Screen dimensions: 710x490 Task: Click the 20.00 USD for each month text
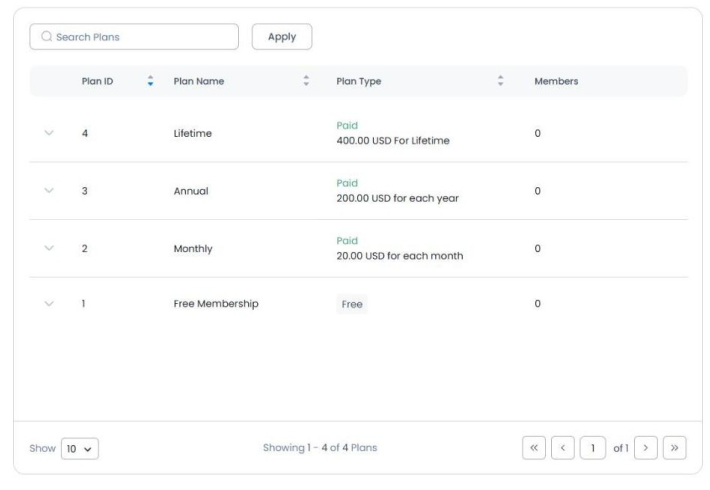point(400,256)
